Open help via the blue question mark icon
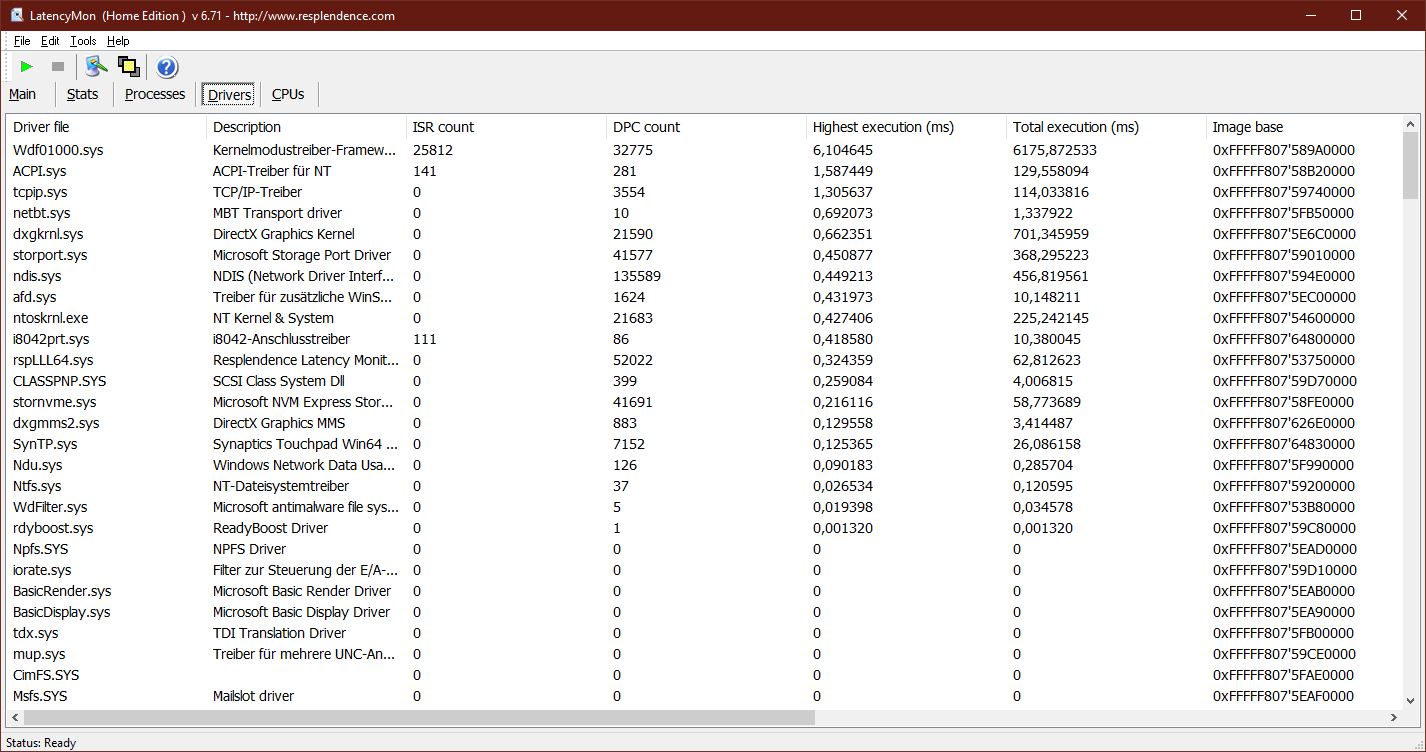This screenshot has width=1426, height=752. pos(167,67)
